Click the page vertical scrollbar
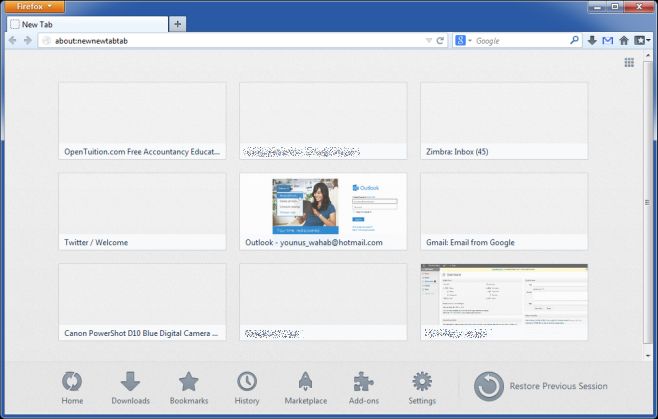 (x=648, y=202)
